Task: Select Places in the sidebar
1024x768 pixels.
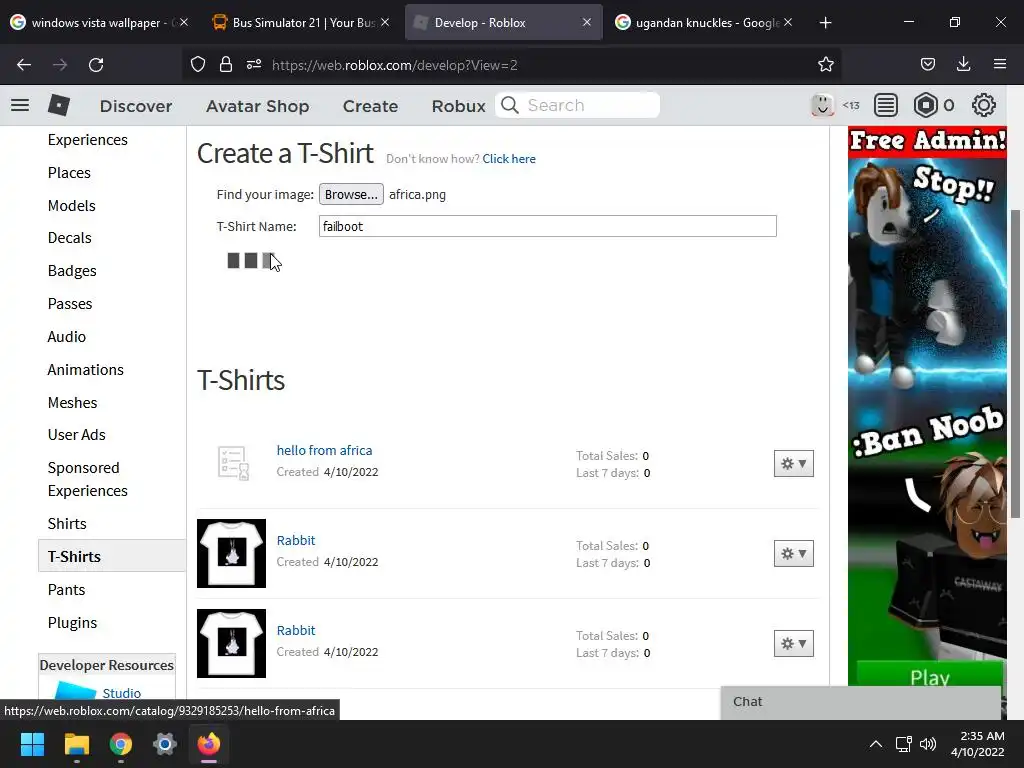Action: [x=69, y=172]
